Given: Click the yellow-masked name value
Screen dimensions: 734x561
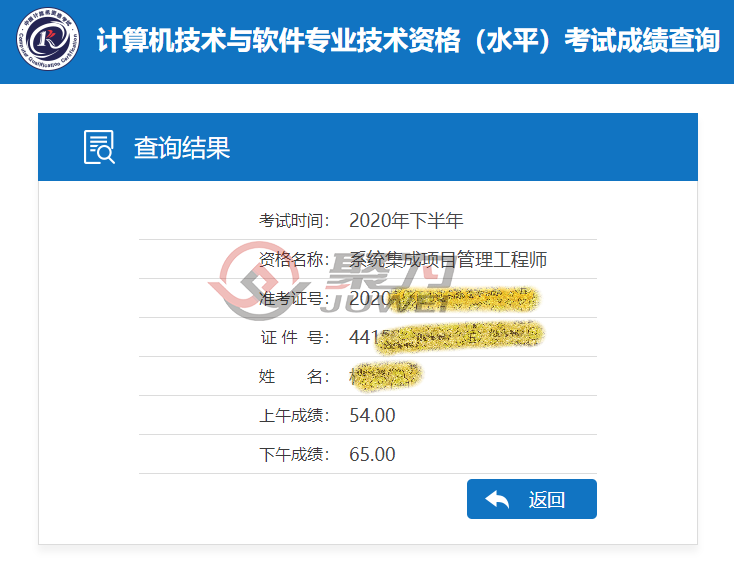Looking at the screenshot, I should pyautogui.click(x=386, y=376).
